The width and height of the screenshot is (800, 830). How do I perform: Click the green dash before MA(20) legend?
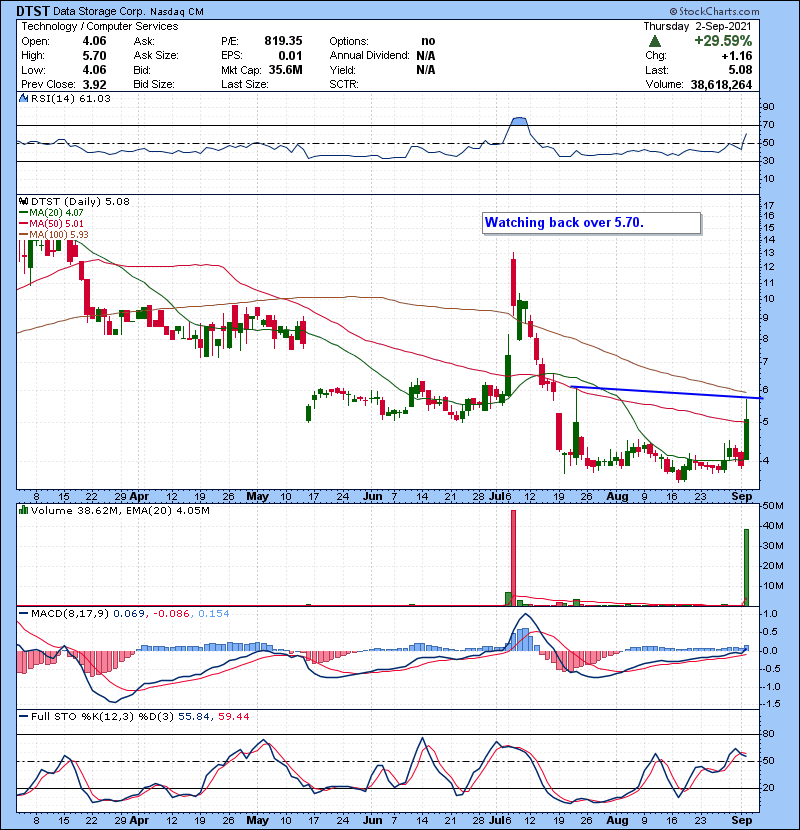click(x=23, y=213)
